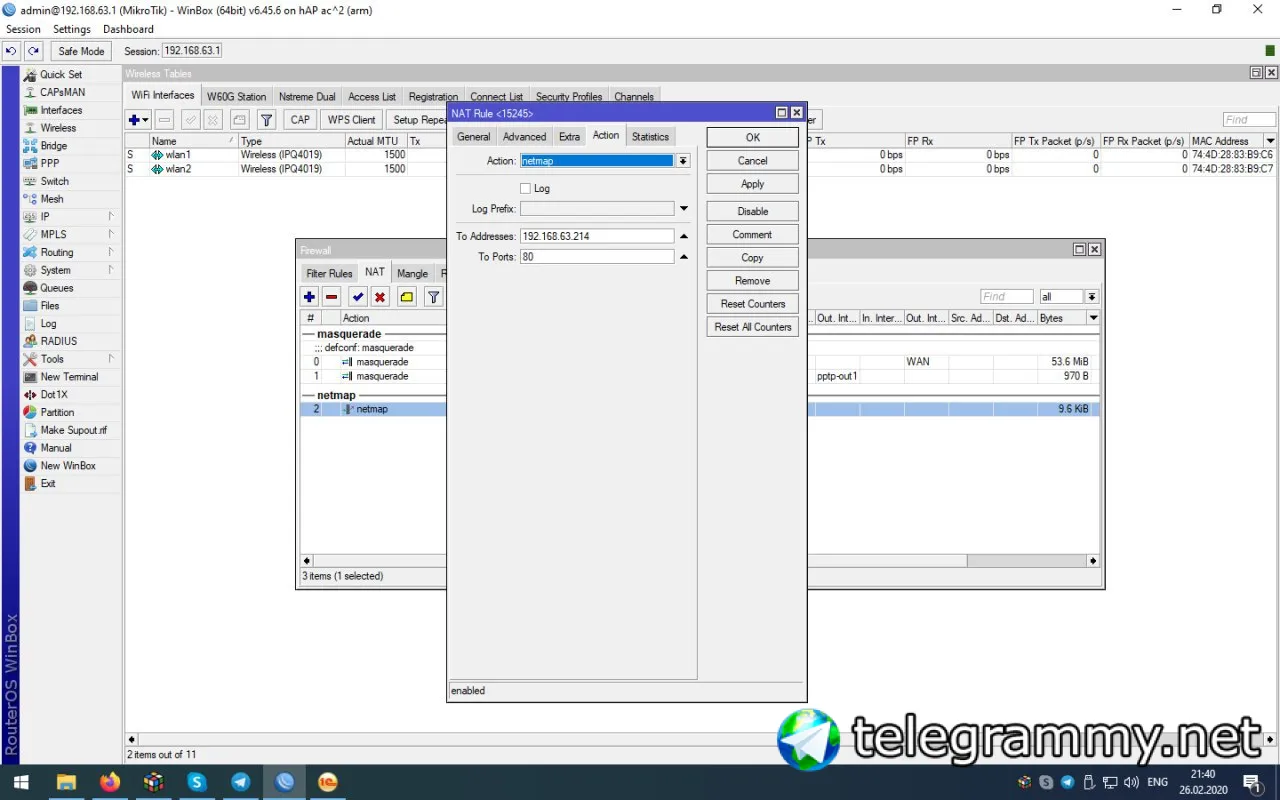Open New Terminal from the sidebar
Screen dimensions: 1280x800
(69, 377)
